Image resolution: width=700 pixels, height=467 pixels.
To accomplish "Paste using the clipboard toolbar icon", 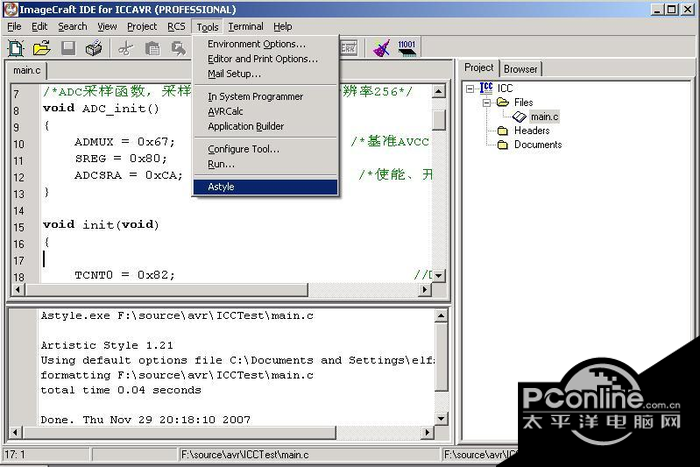I will (152, 48).
